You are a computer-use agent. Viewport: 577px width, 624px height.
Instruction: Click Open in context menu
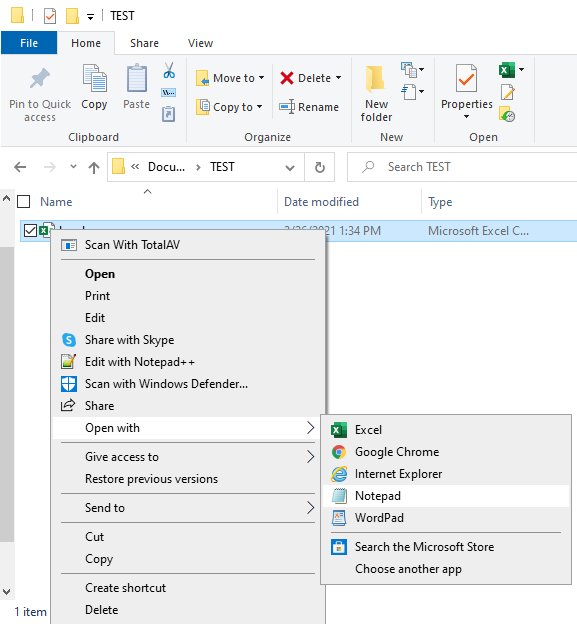(188, 274)
